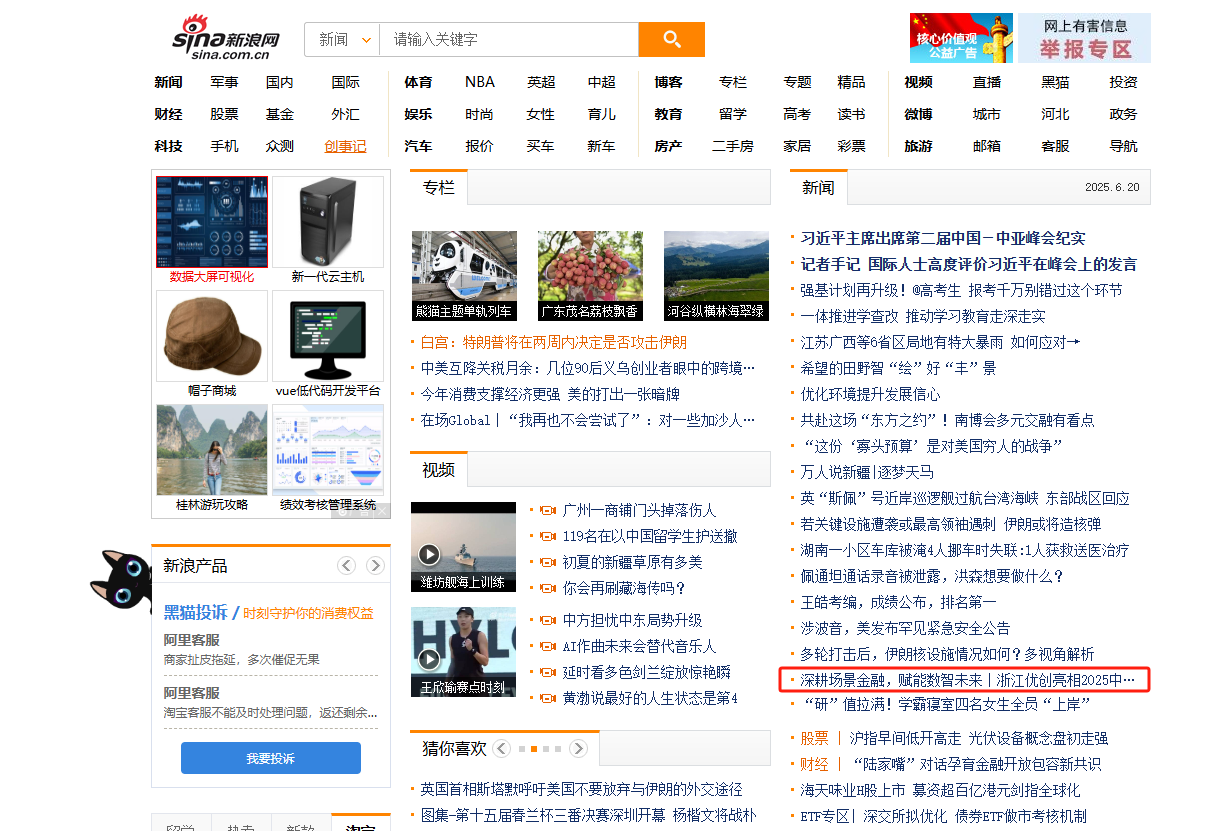Click previous arrow in 新浪产品 panel
The image size is (1220, 831).
point(346,565)
